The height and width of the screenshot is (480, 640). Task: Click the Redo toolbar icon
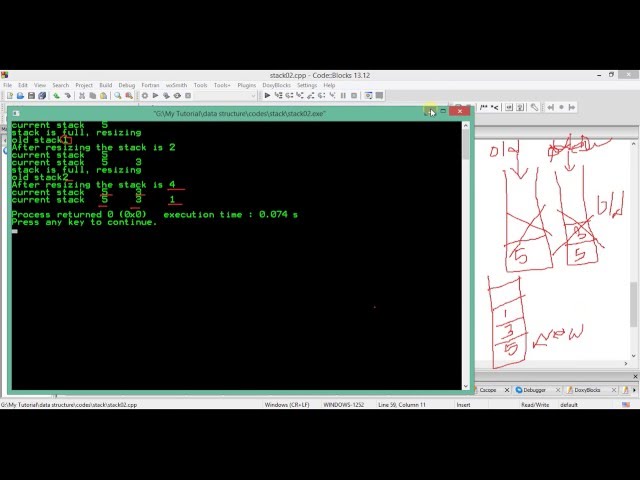68,96
